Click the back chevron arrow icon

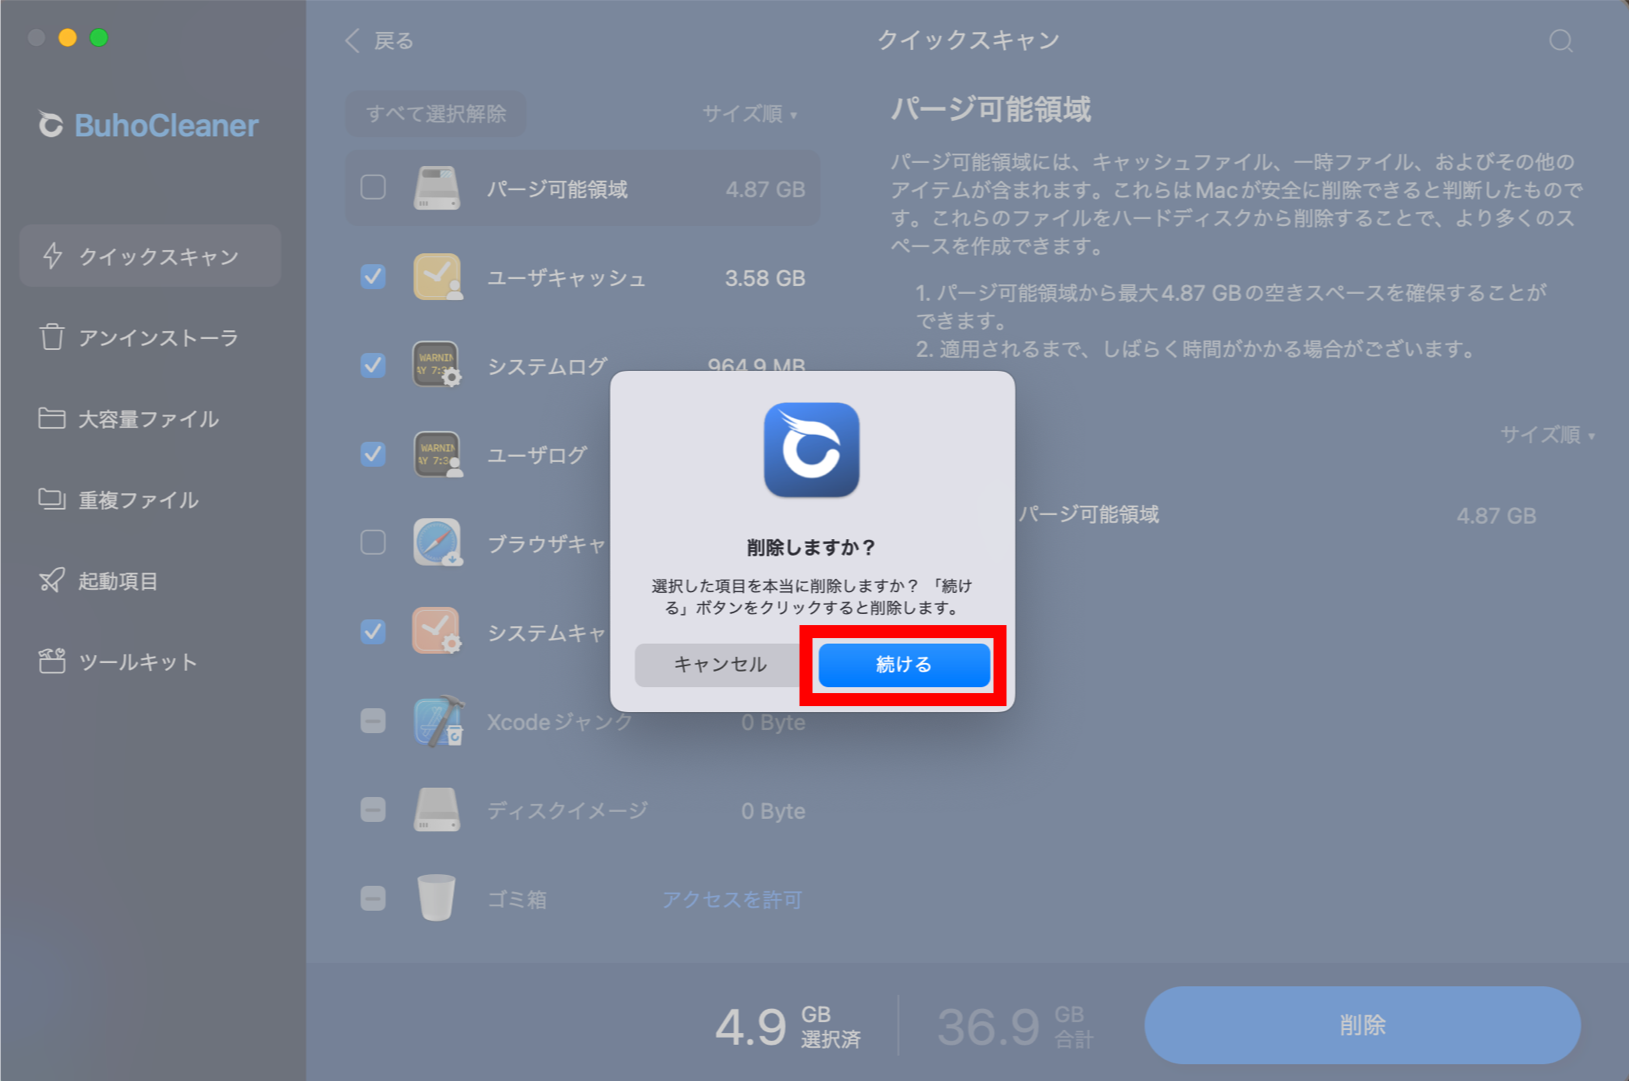(x=352, y=41)
